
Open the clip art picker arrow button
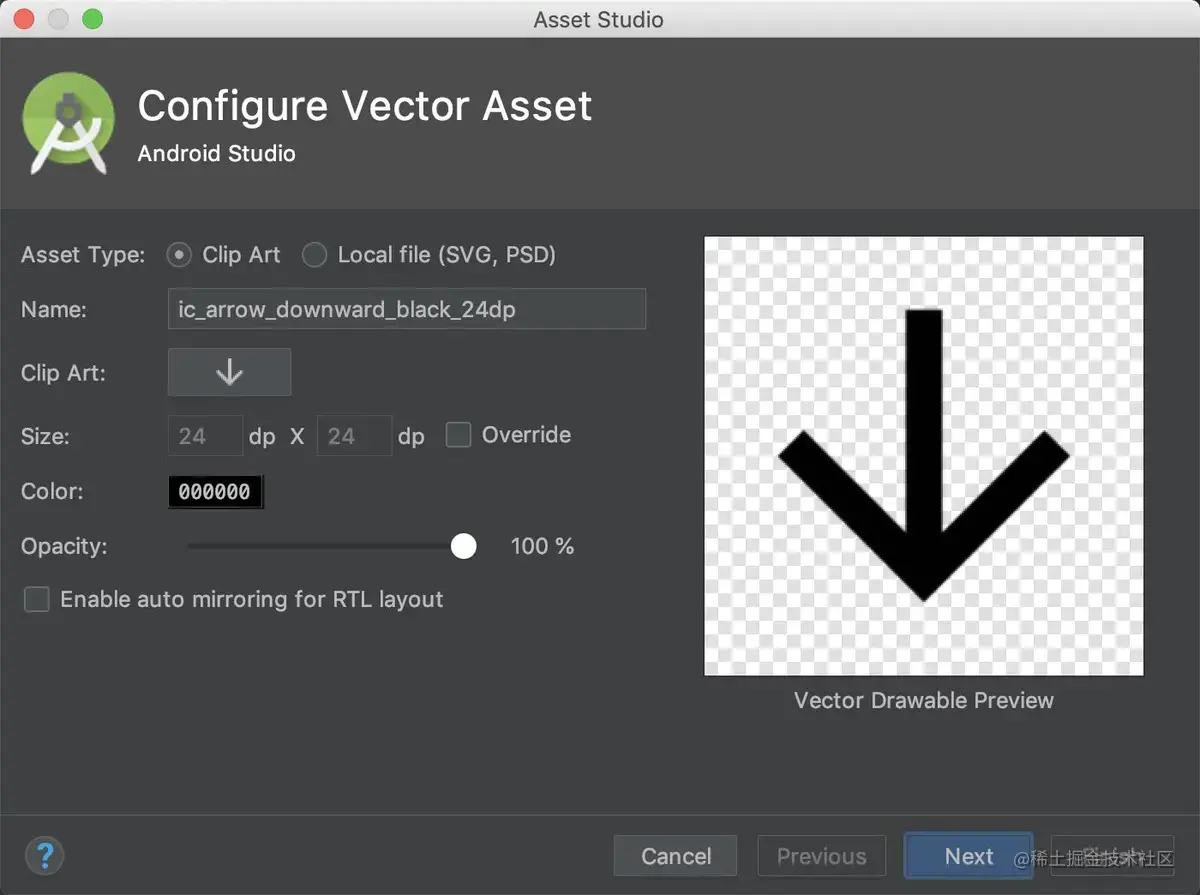pyautogui.click(x=229, y=372)
